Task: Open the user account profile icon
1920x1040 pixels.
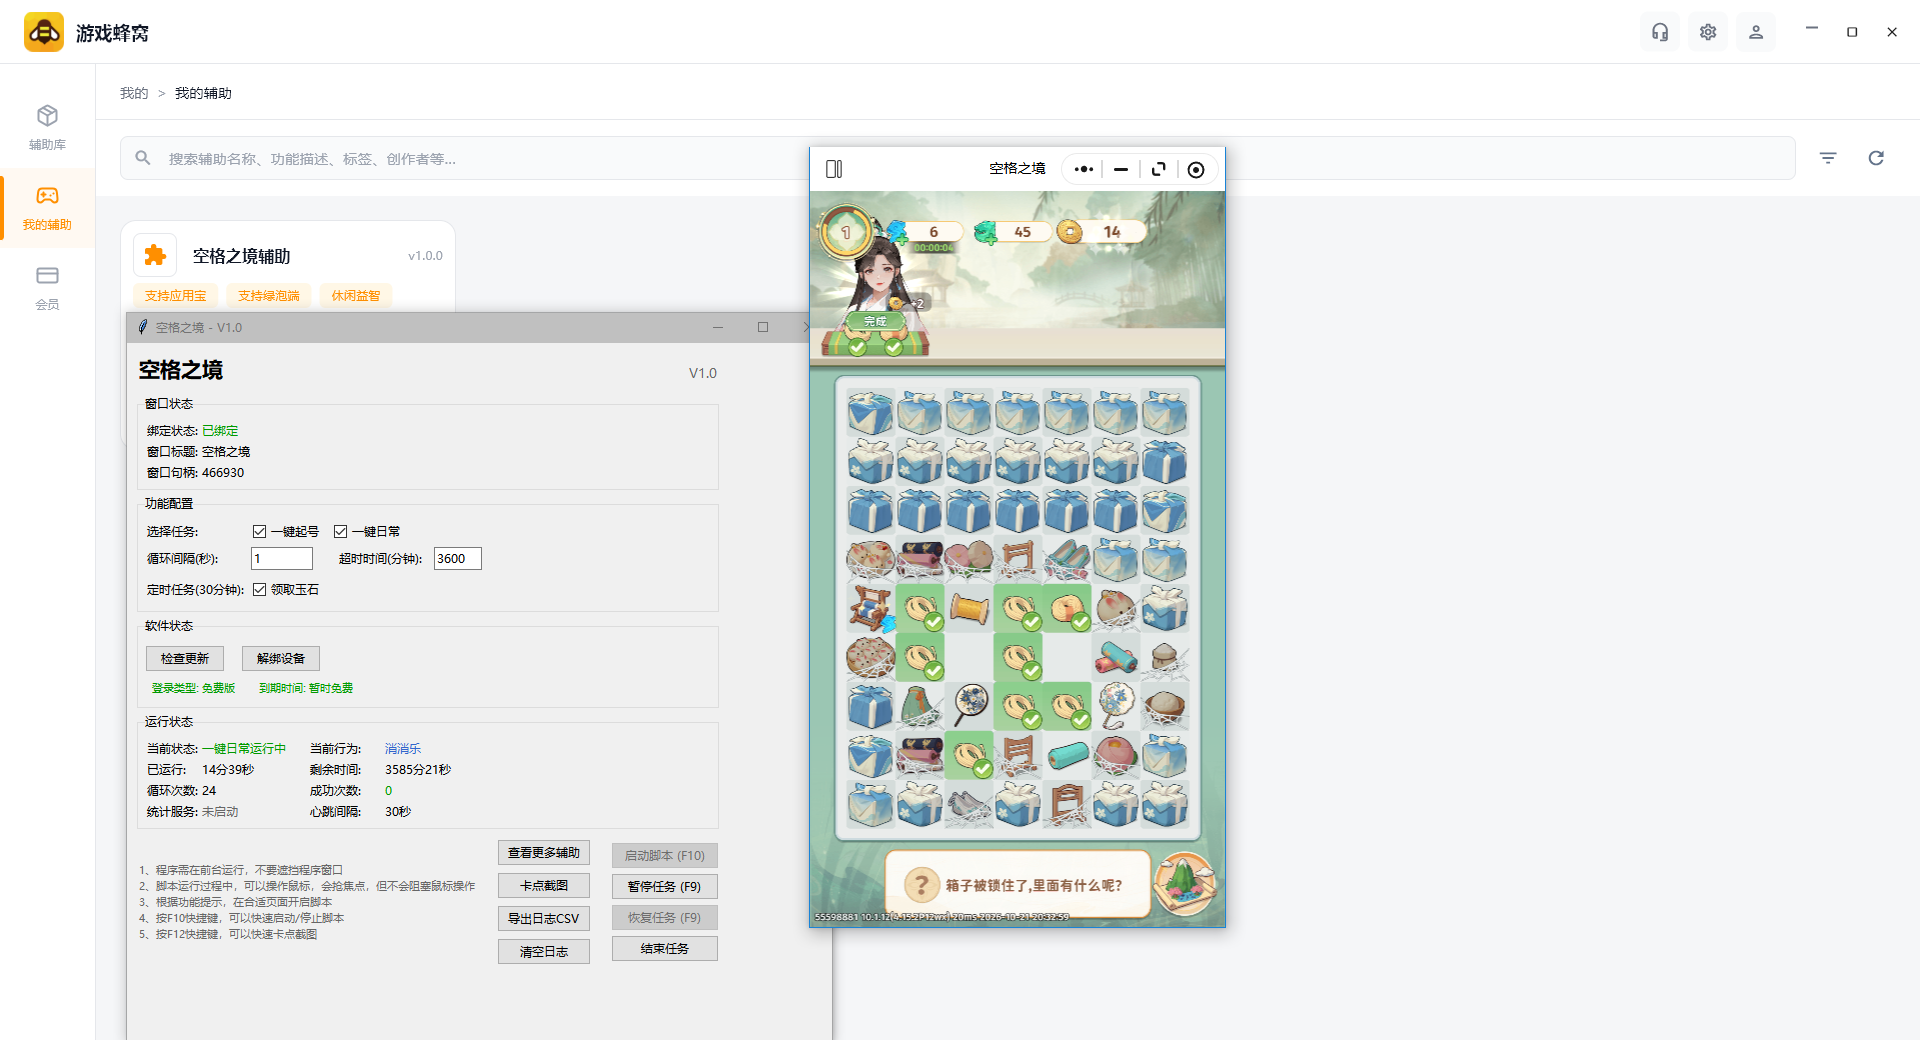Action: point(1756,32)
